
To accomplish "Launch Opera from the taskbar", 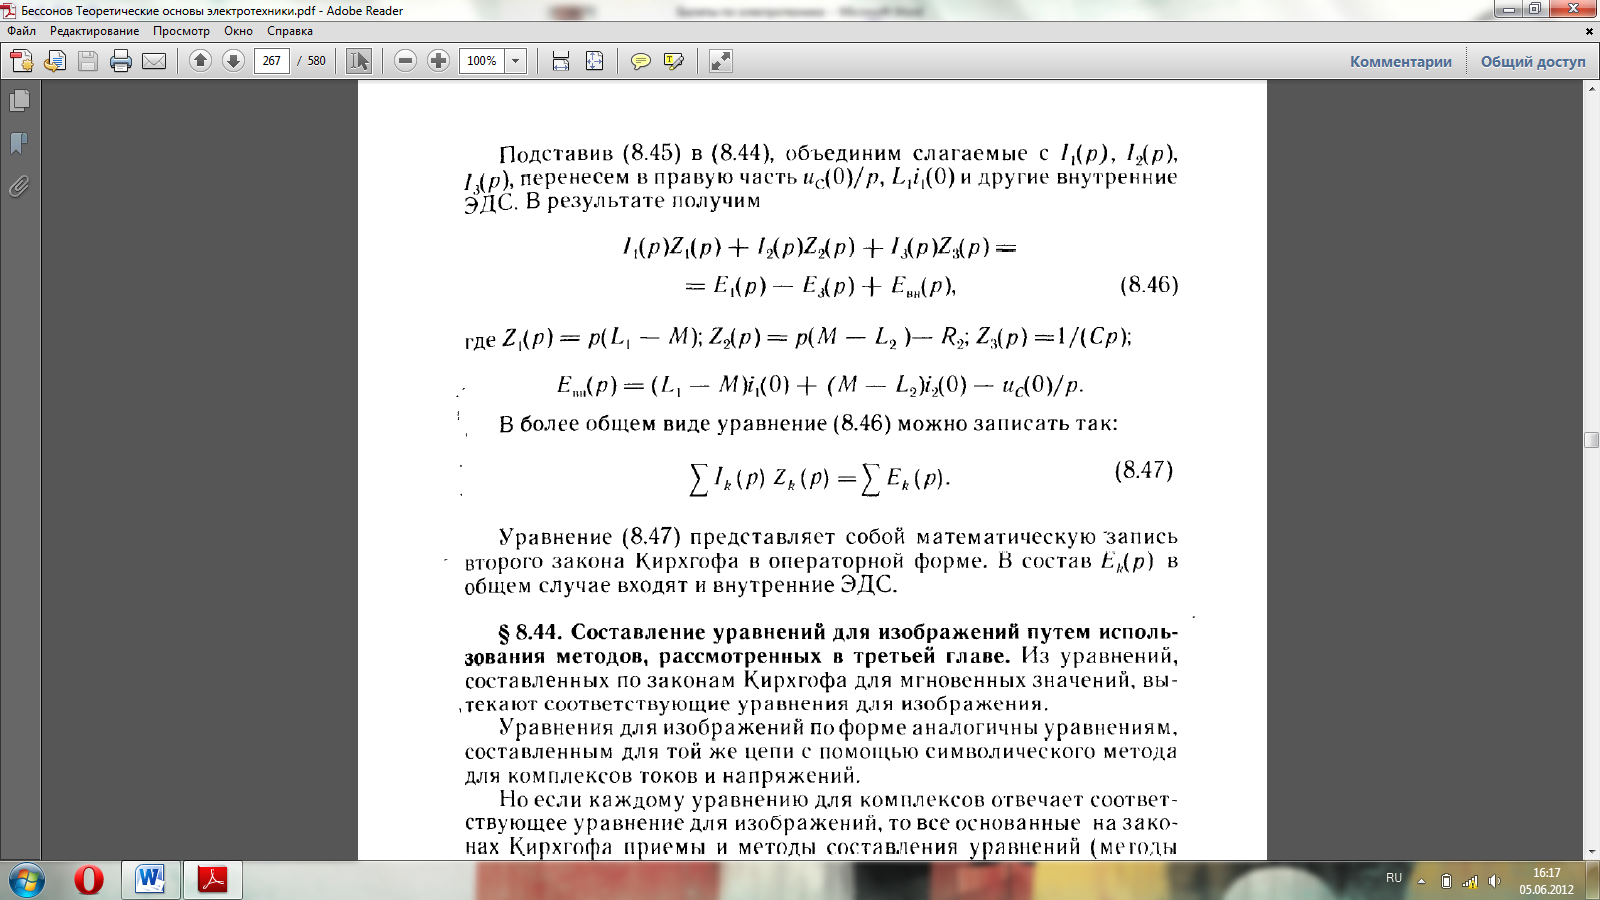I will tap(89, 880).
